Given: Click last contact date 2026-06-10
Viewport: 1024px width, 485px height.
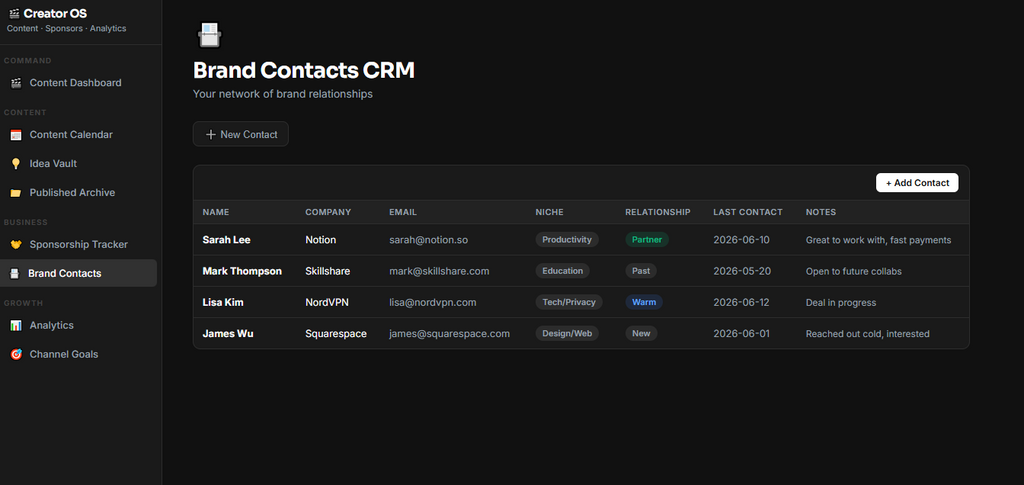Looking at the screenshot, I should (741, 240).
